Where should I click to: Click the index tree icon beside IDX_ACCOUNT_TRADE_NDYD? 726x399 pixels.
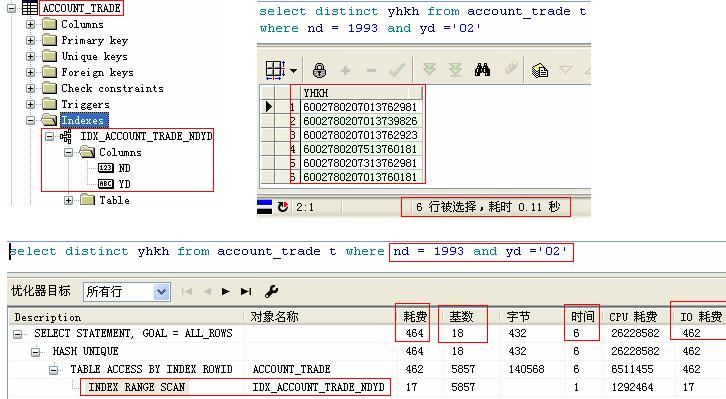tap(66, 137)
